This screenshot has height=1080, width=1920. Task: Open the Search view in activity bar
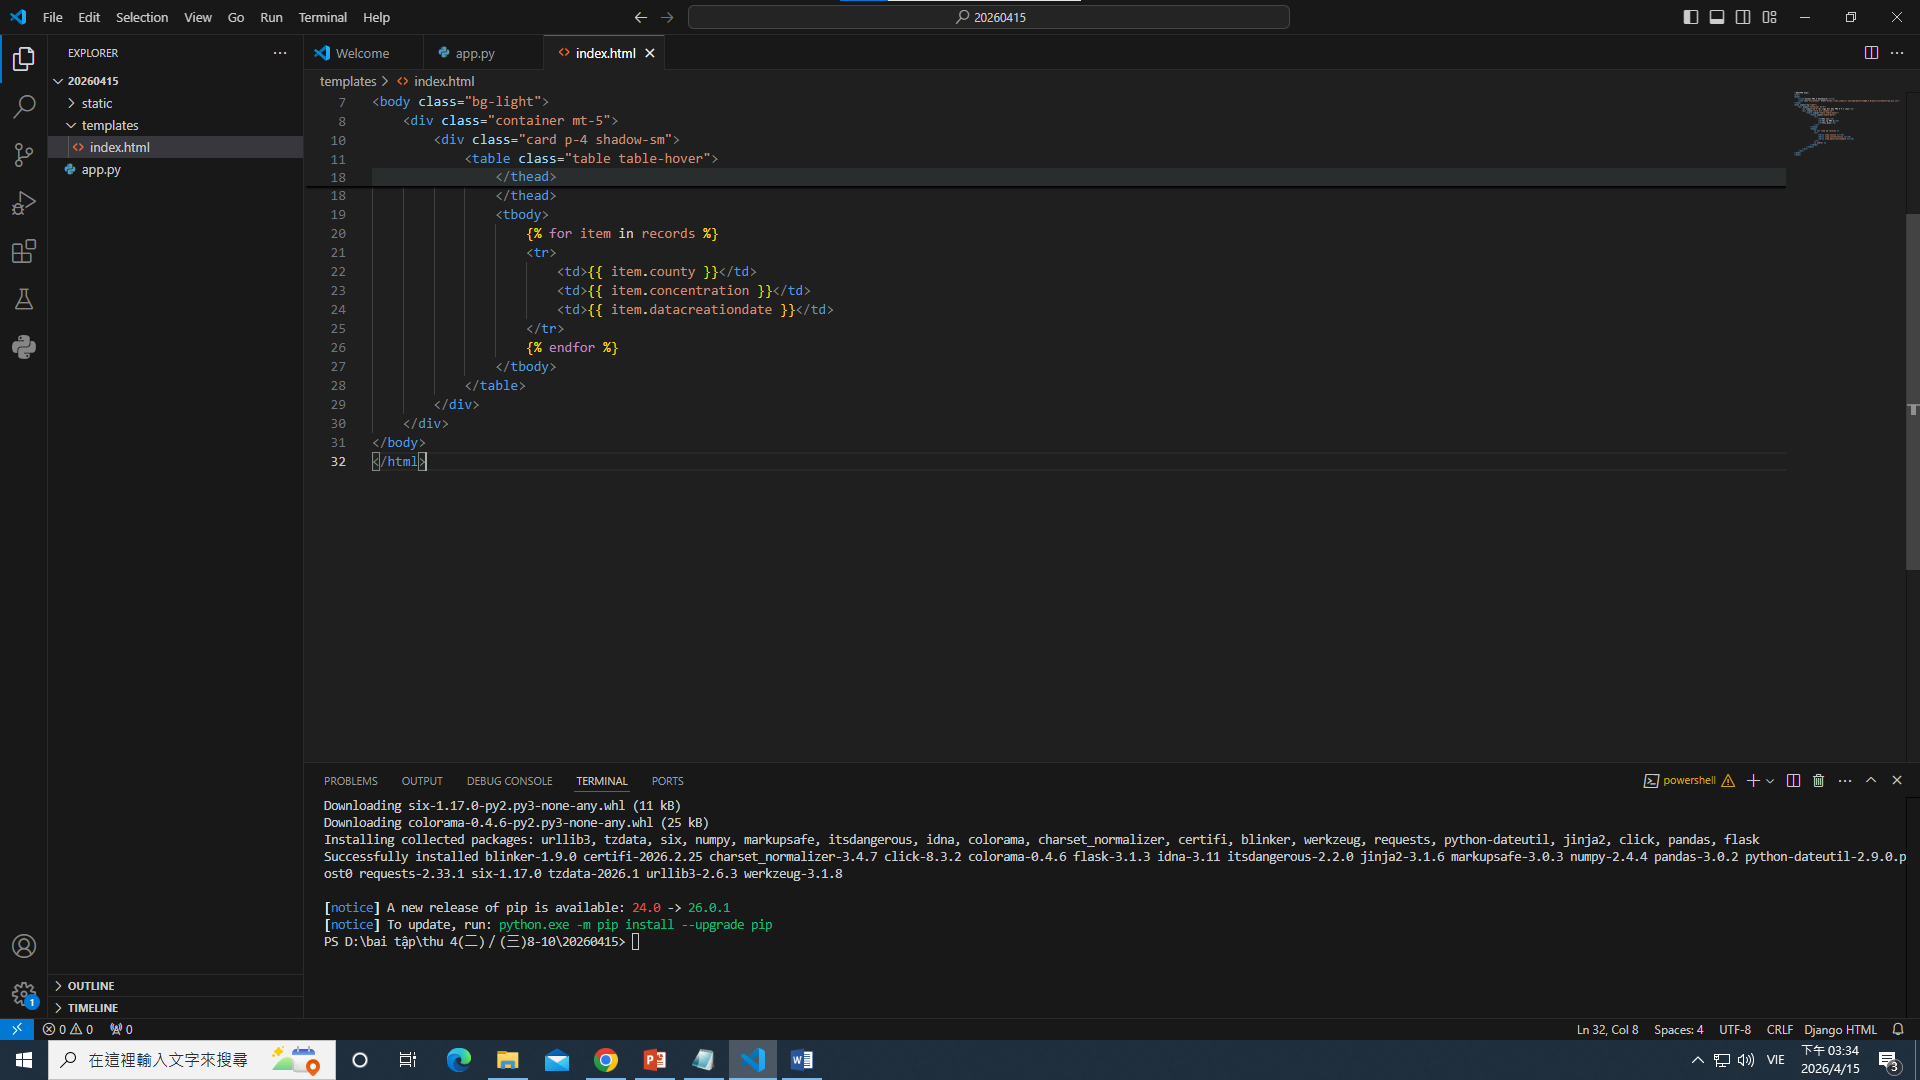point(24,106)
